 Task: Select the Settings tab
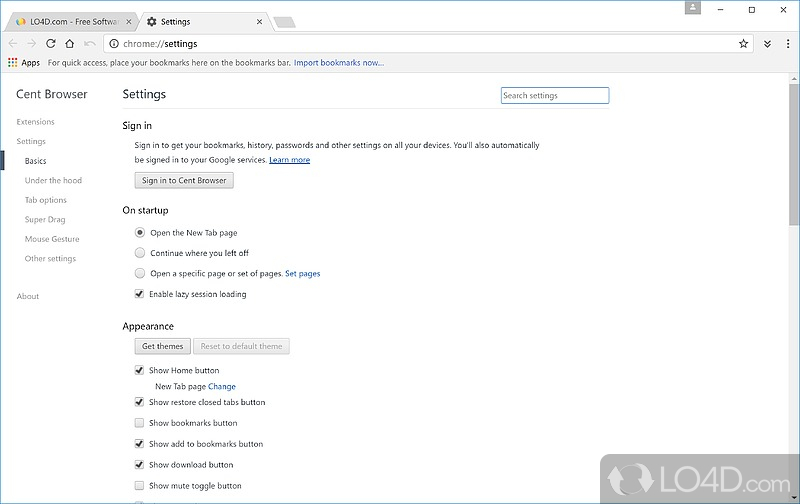click(x=204, y=22)
